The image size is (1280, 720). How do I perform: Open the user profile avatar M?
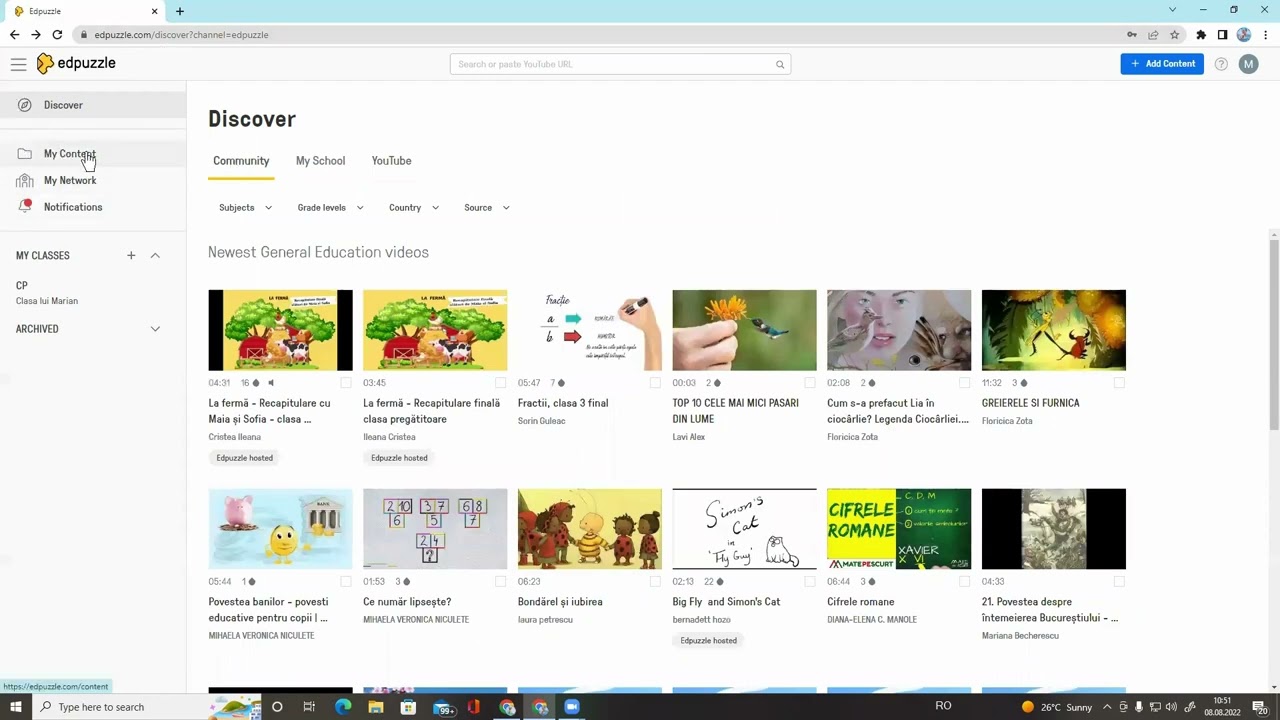[1248, 64]
